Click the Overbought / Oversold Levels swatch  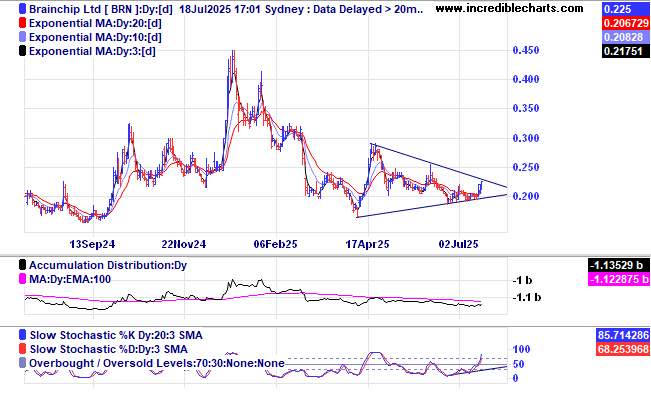[22, 363]
